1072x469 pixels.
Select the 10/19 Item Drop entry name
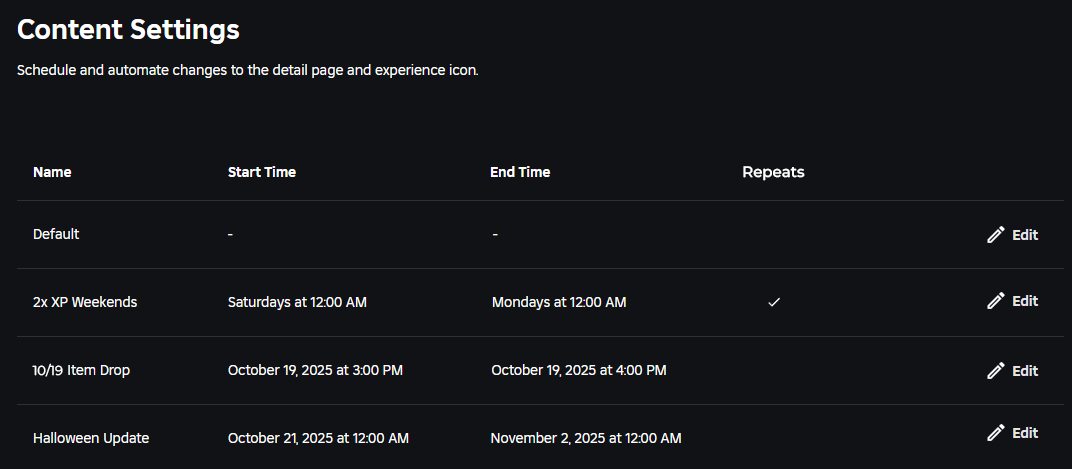(x=81, y=370)
